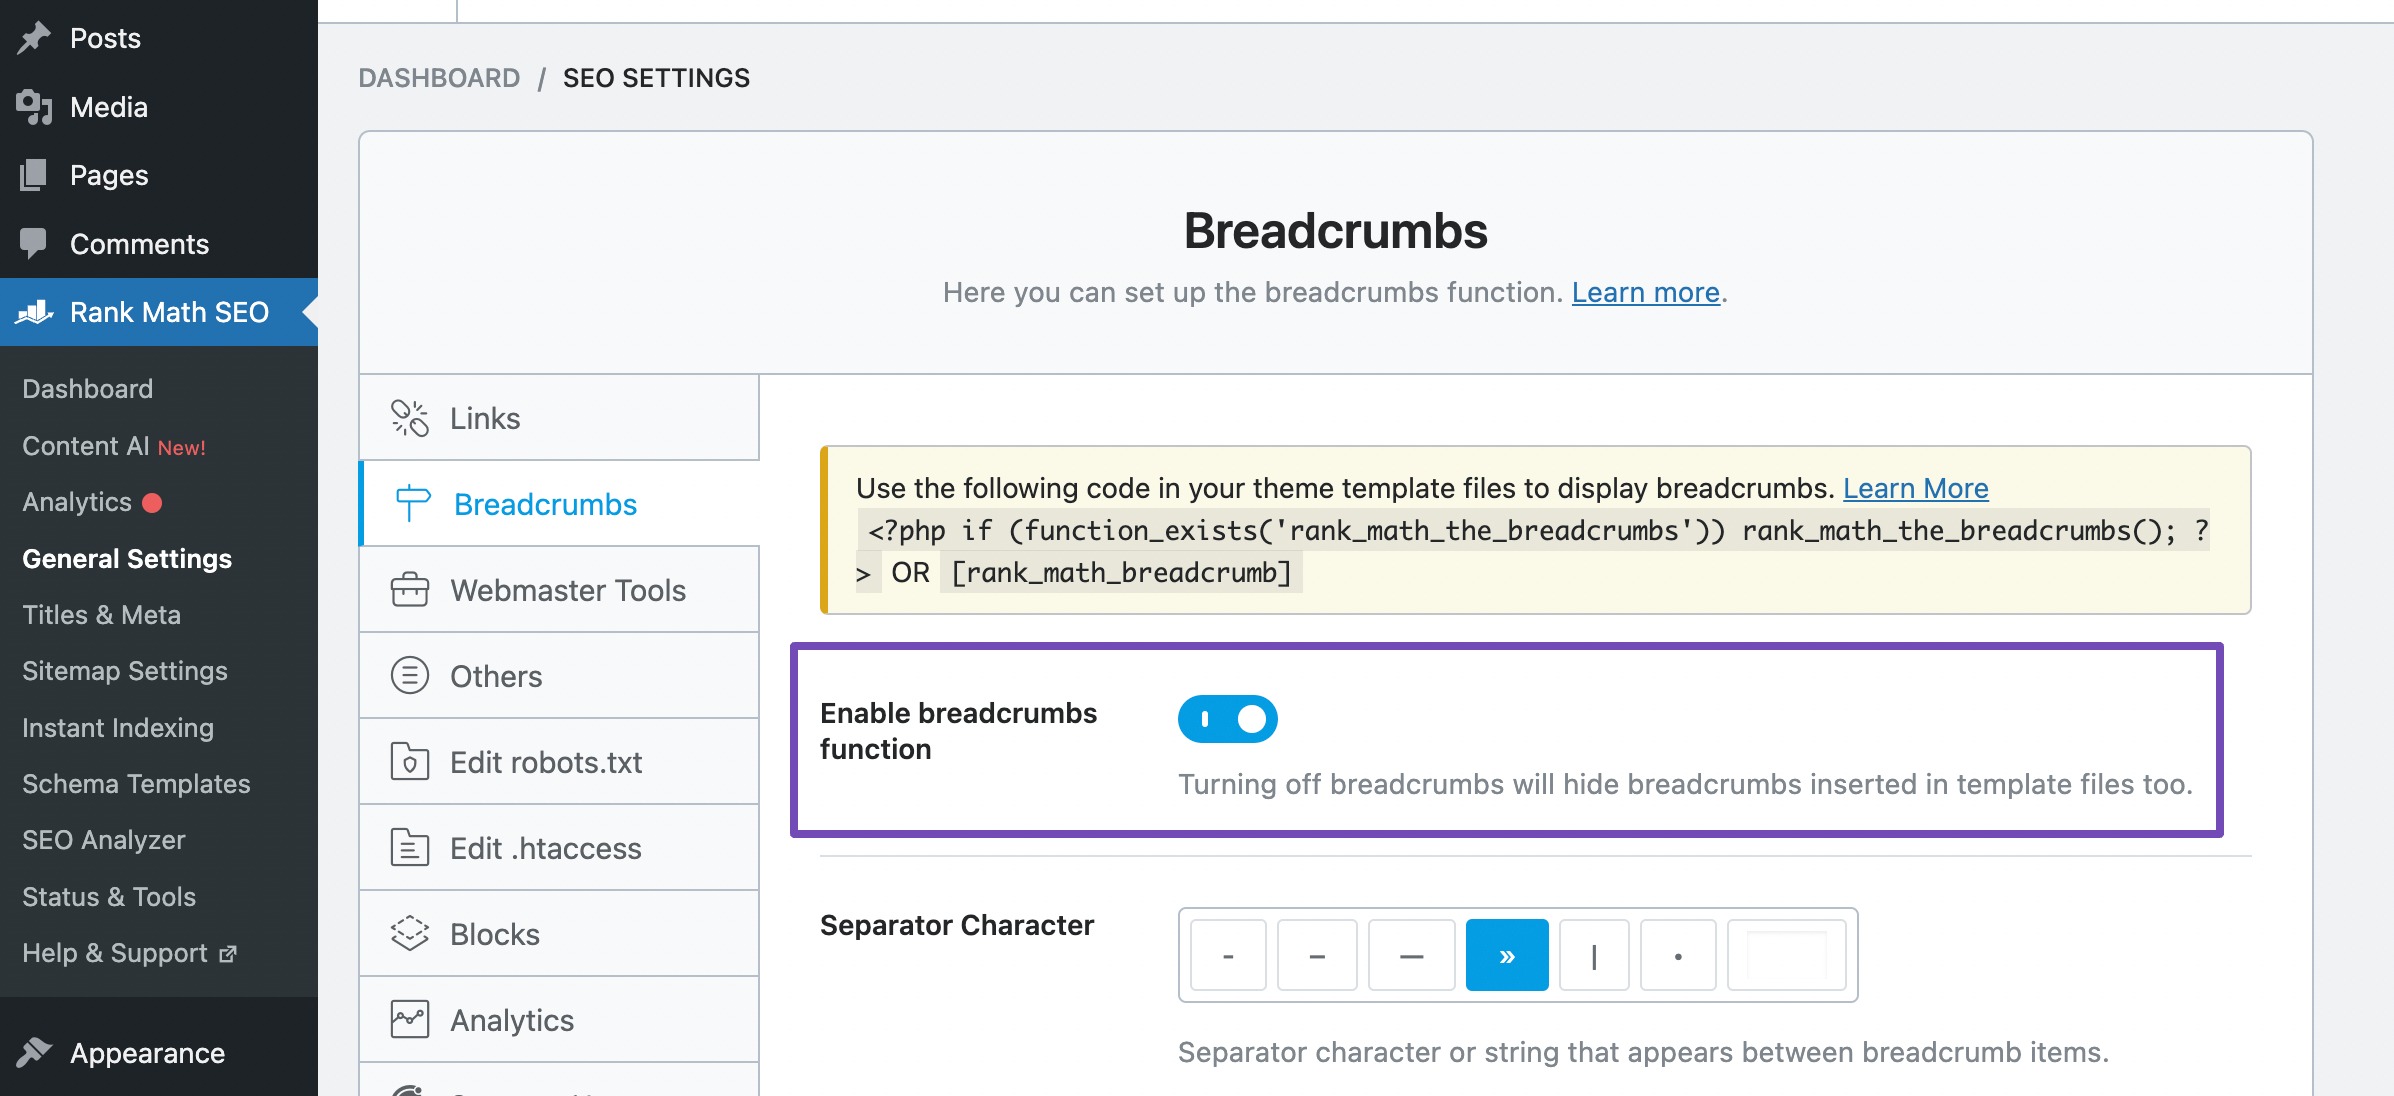This screenshot has height=1096, width=2394.
Task: Click the Comments speech bubble icon
Action: pyautogui.click(x=33, y=243)
